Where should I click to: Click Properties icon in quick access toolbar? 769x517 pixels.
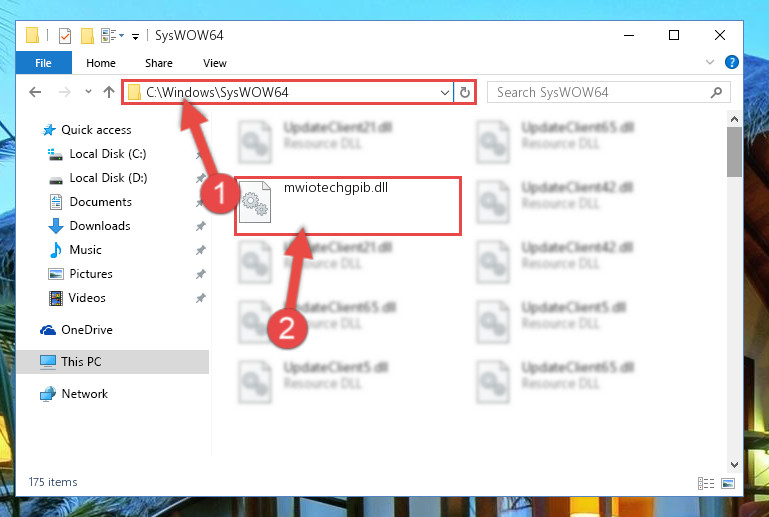[65, 35]
